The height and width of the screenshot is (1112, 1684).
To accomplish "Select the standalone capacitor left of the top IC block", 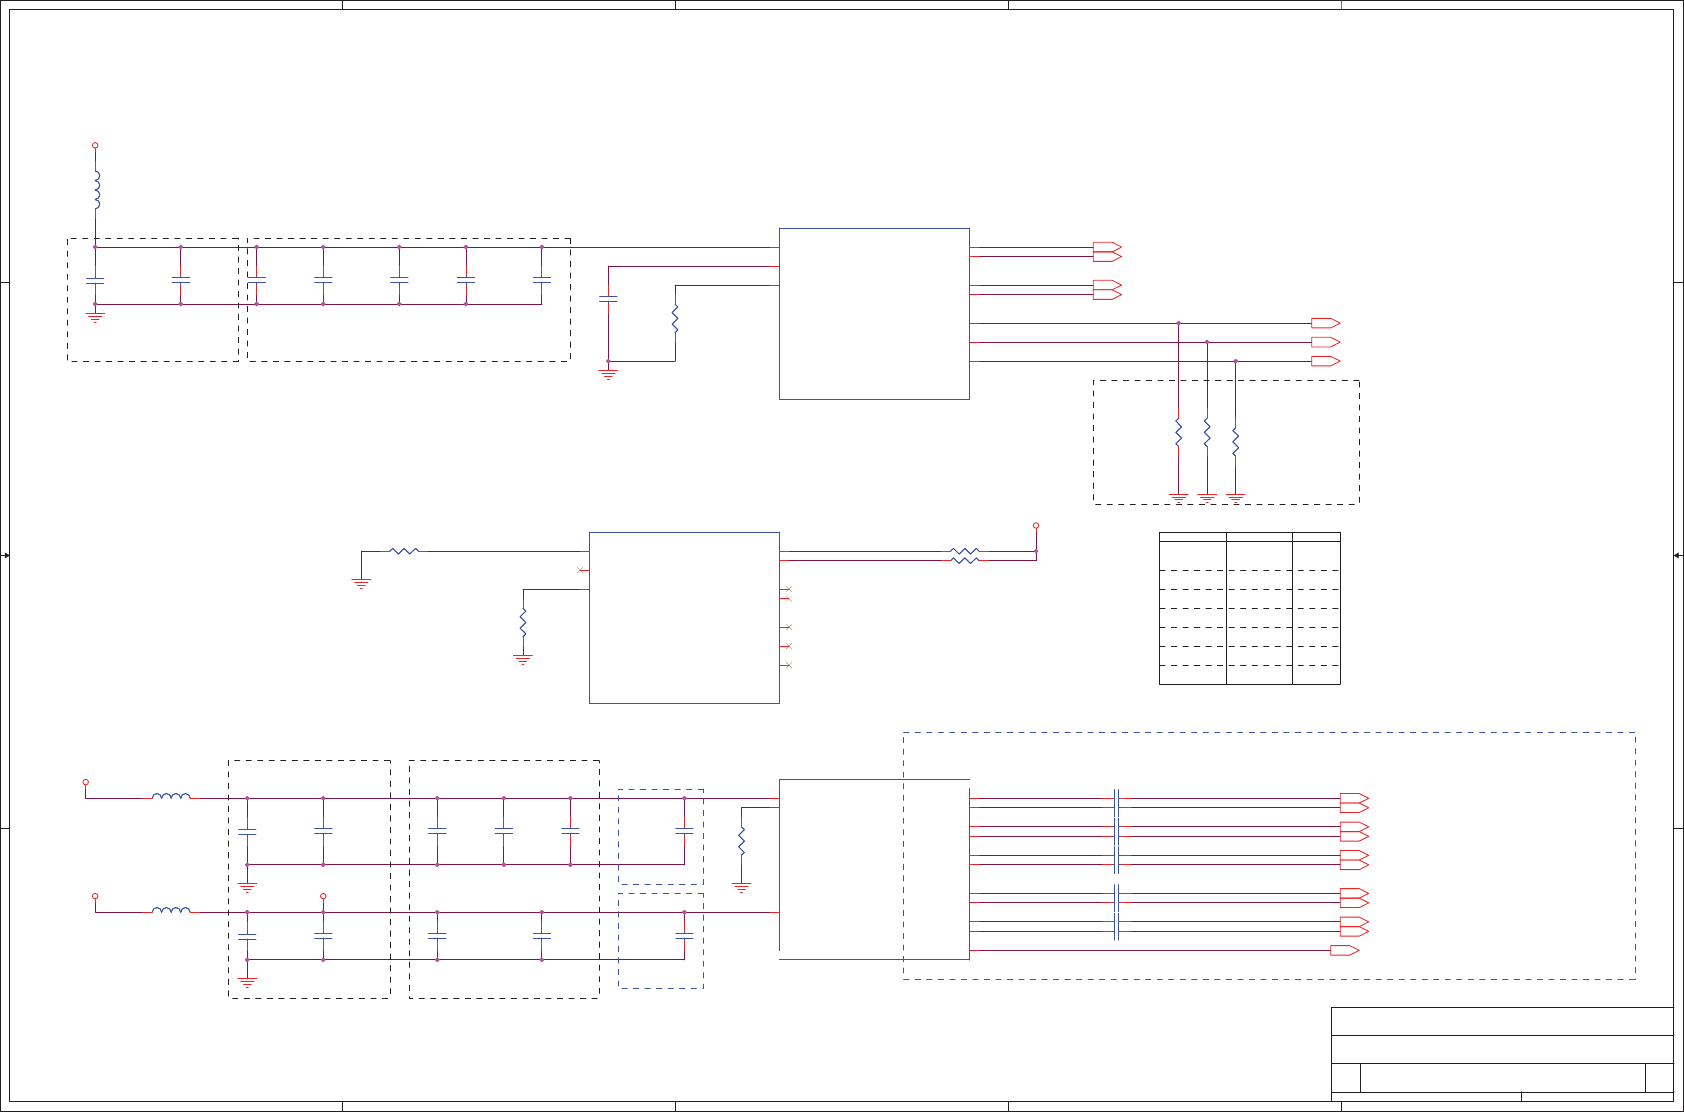I will pos(608,298).
